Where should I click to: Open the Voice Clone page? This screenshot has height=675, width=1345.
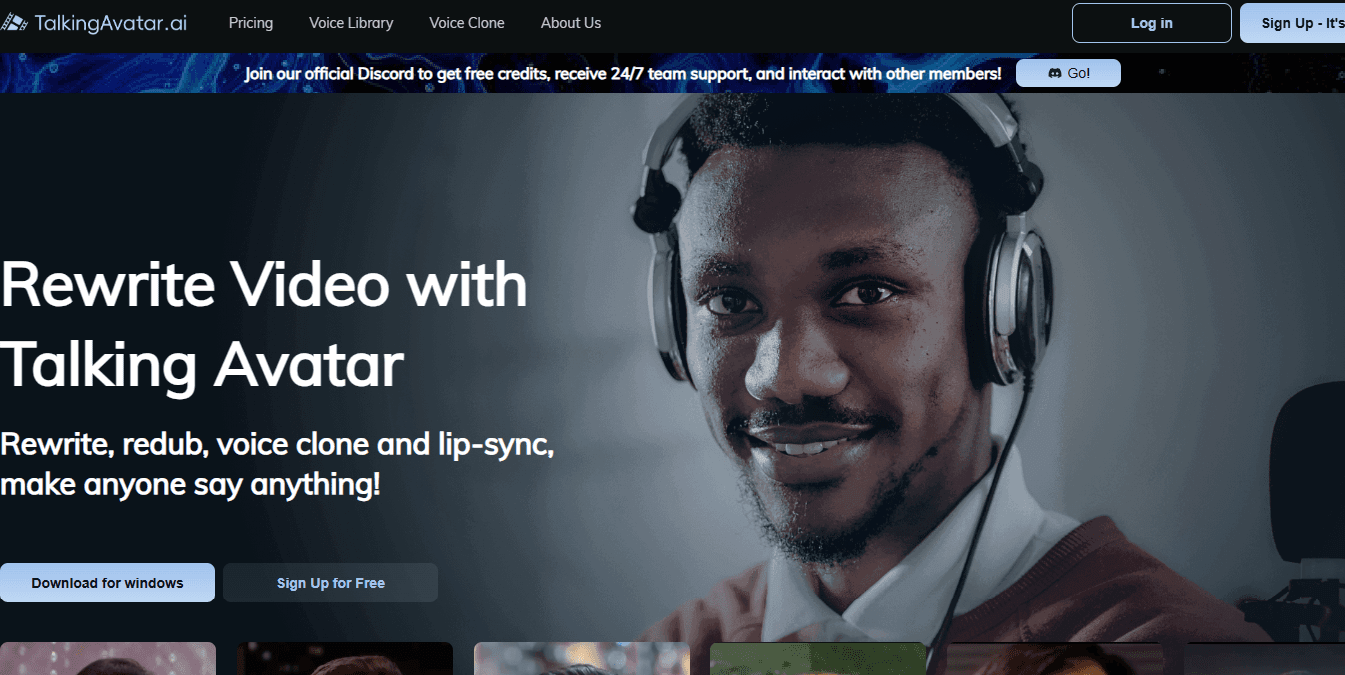click(466, 23)
